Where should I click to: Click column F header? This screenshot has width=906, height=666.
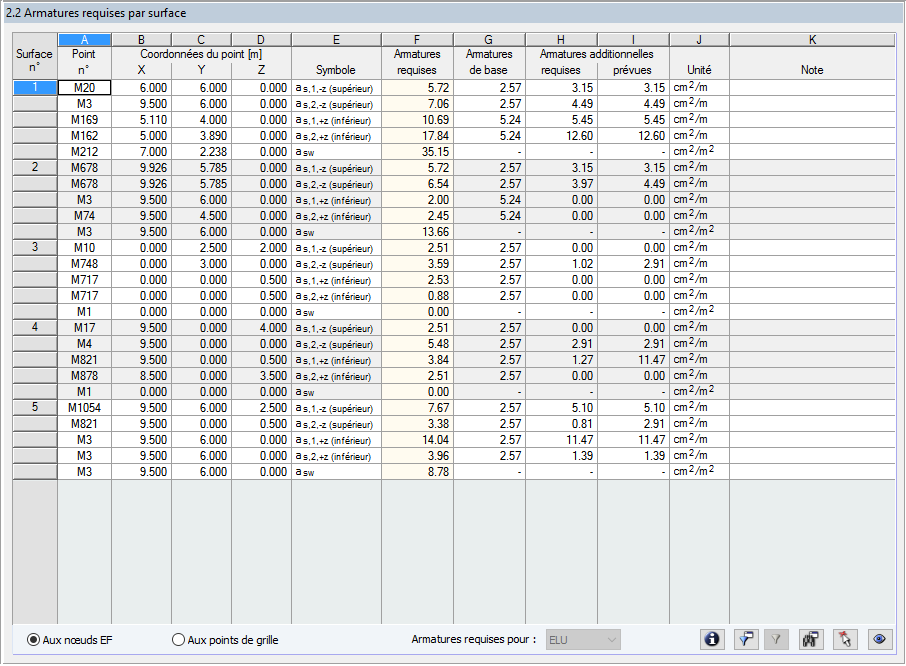[x=417, y=40]
